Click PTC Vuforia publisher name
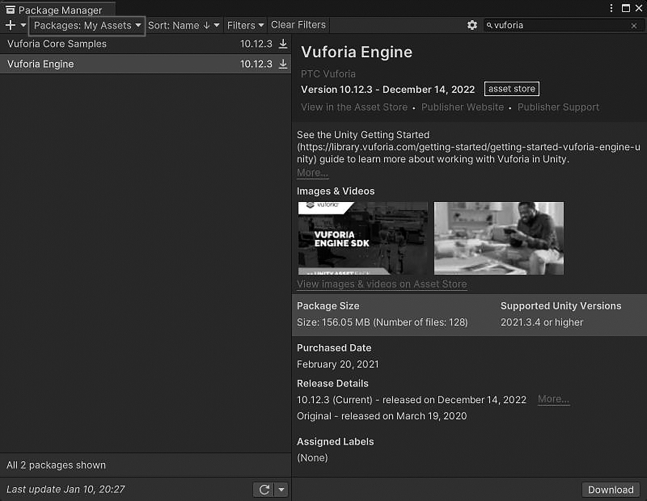647x501 pixels. [x=328, y=74]
